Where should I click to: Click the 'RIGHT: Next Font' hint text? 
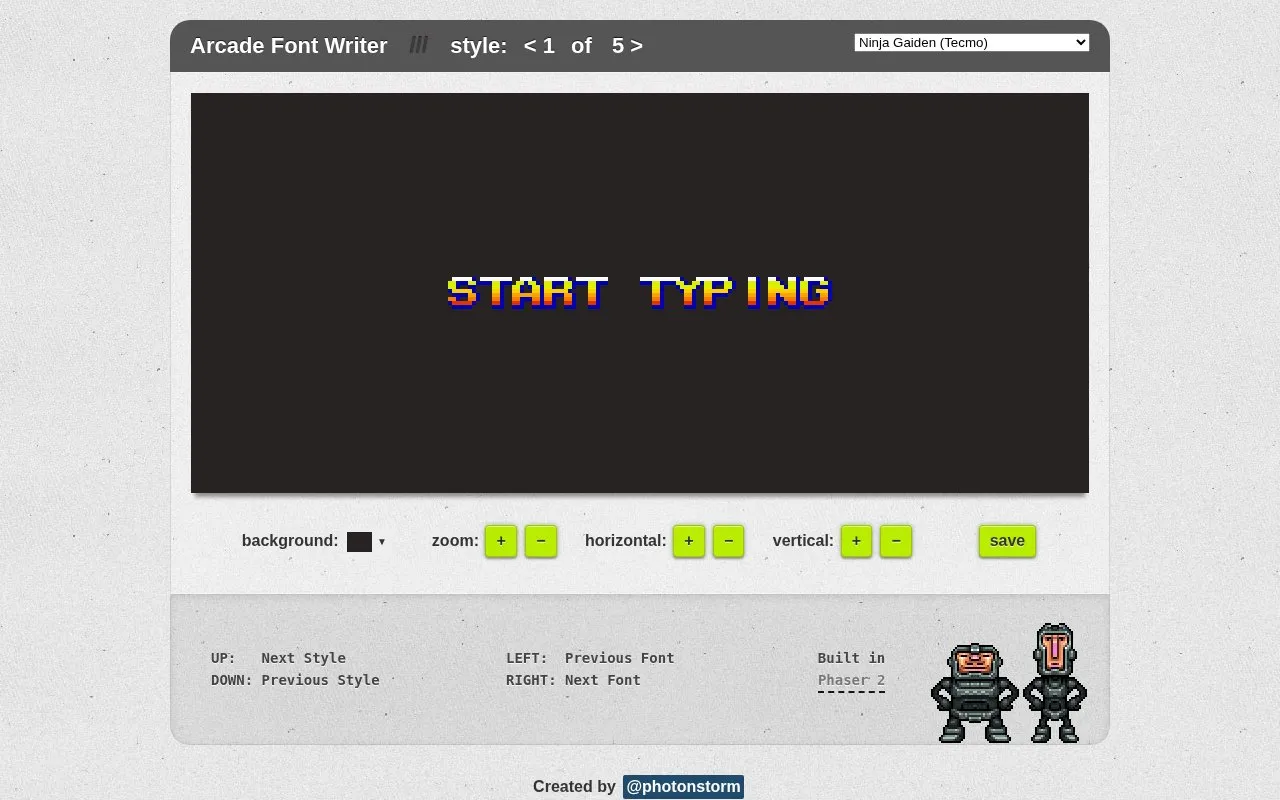[x=573, y=680]
